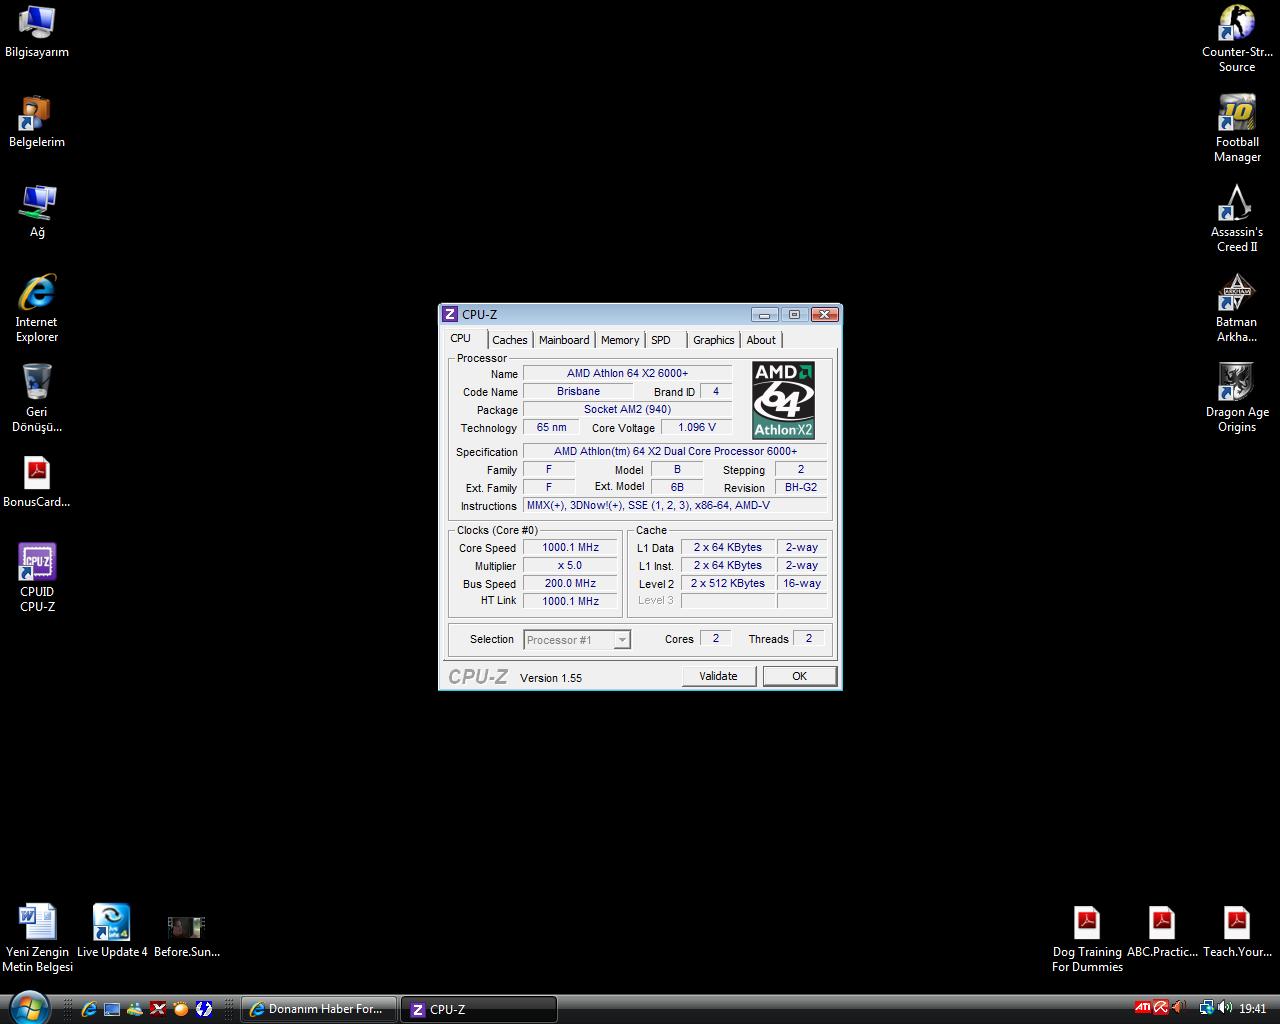Viewport: 1280px width, 1024px height.
Task: Open the ABC.Practic PDF icon
Action: (1162, 932)
